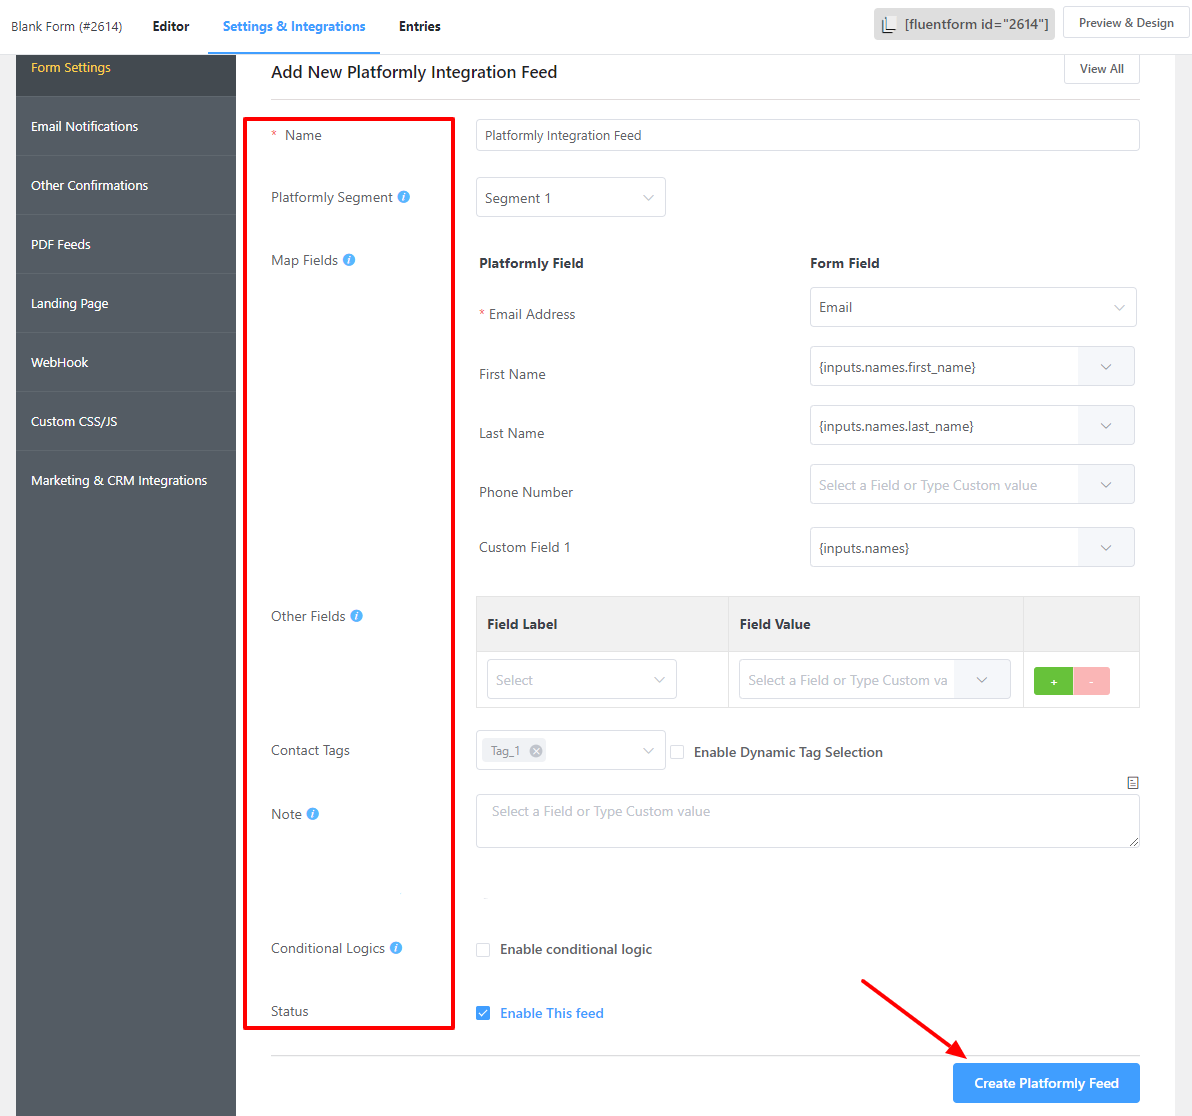Click the Conditional Logics info icon
This screenshot has height=1116, width=1192.
pyautogui.click(x=396, y=948)
